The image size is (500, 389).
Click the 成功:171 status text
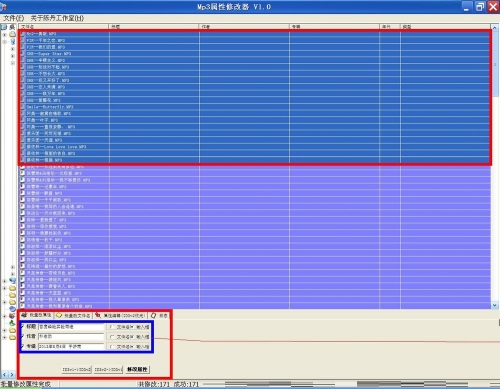coord(186,384)
